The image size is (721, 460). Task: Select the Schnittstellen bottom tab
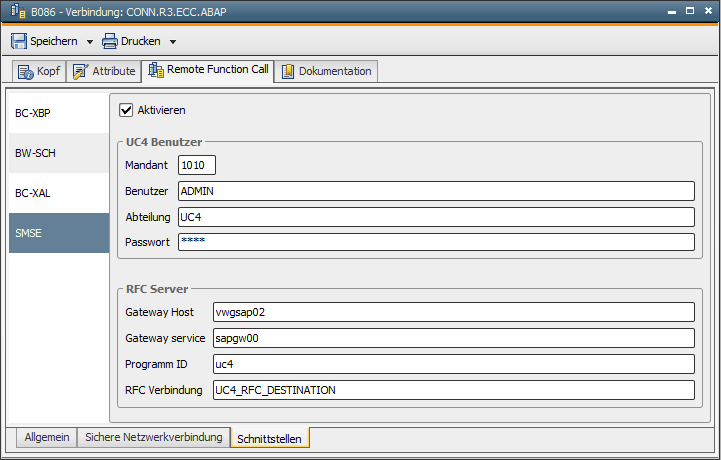pyautogui.click(x=269, y=438)
